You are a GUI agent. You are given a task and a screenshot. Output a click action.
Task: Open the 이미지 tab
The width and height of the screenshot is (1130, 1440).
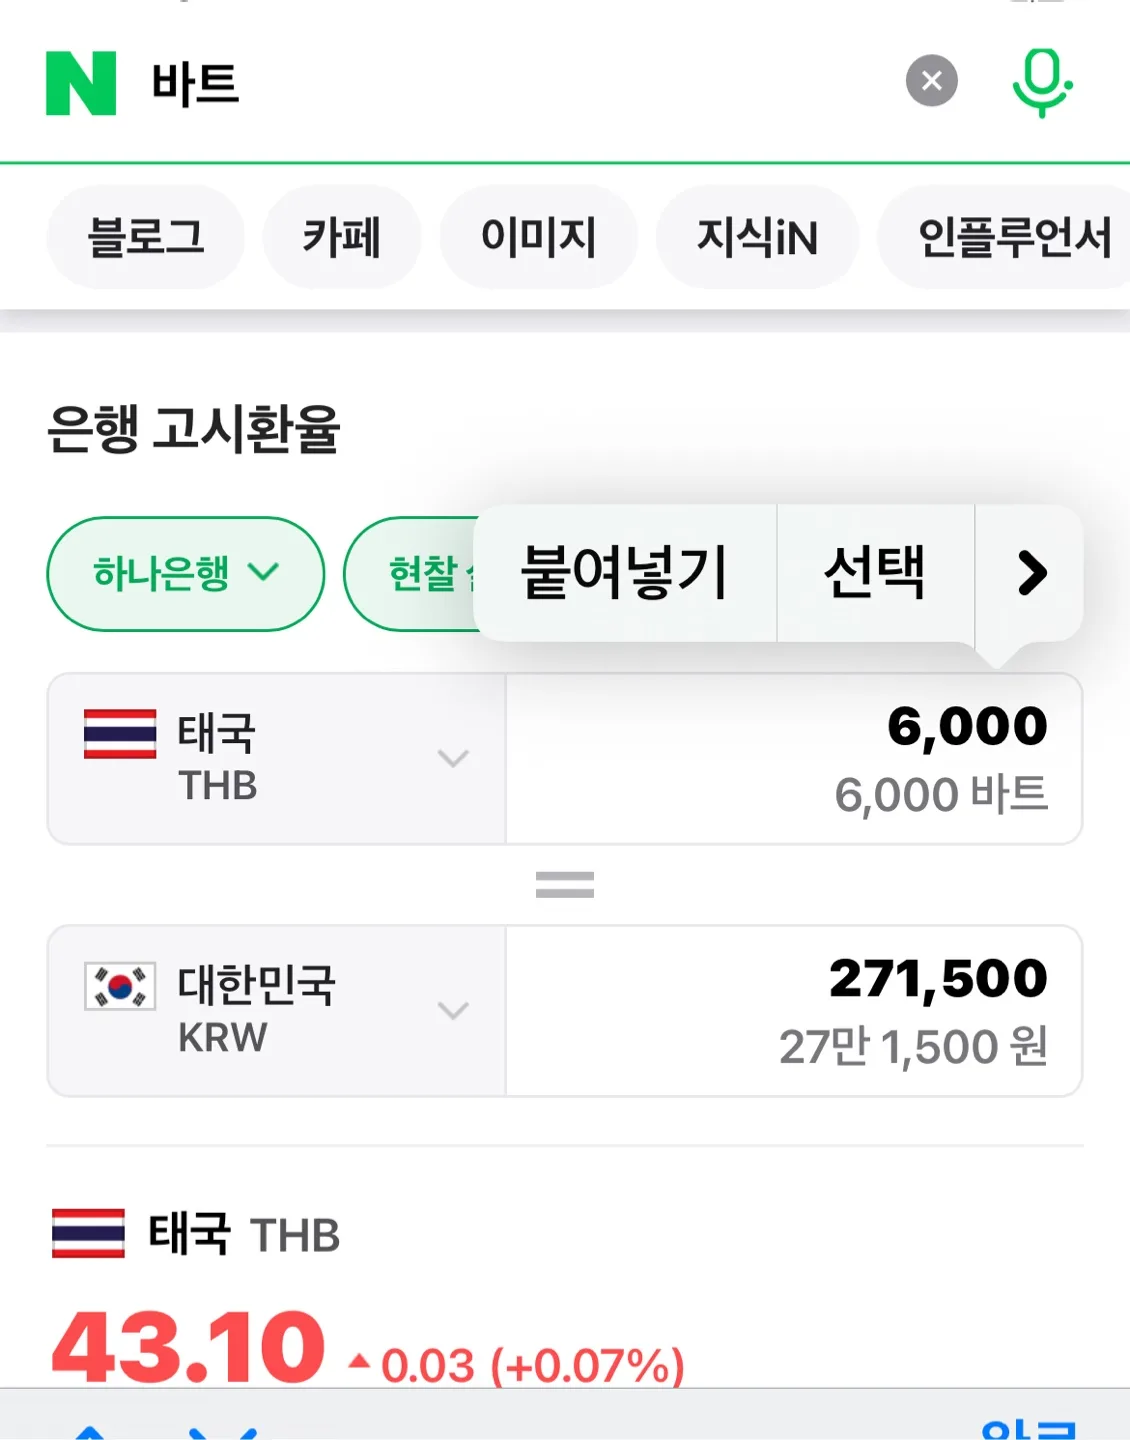539,237
